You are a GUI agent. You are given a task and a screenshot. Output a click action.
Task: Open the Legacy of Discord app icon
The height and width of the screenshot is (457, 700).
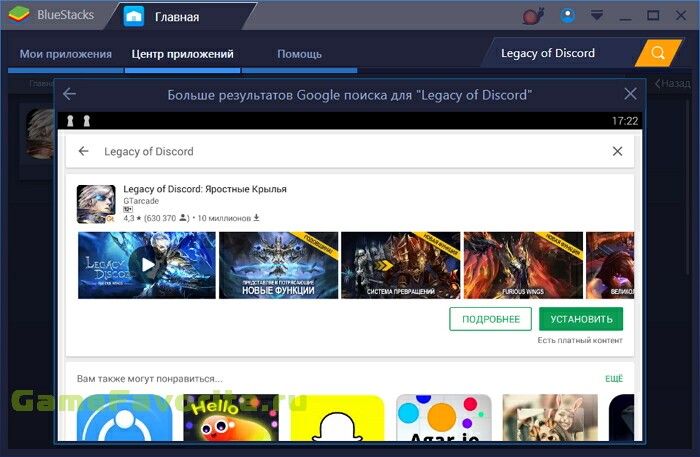(96, 204)
